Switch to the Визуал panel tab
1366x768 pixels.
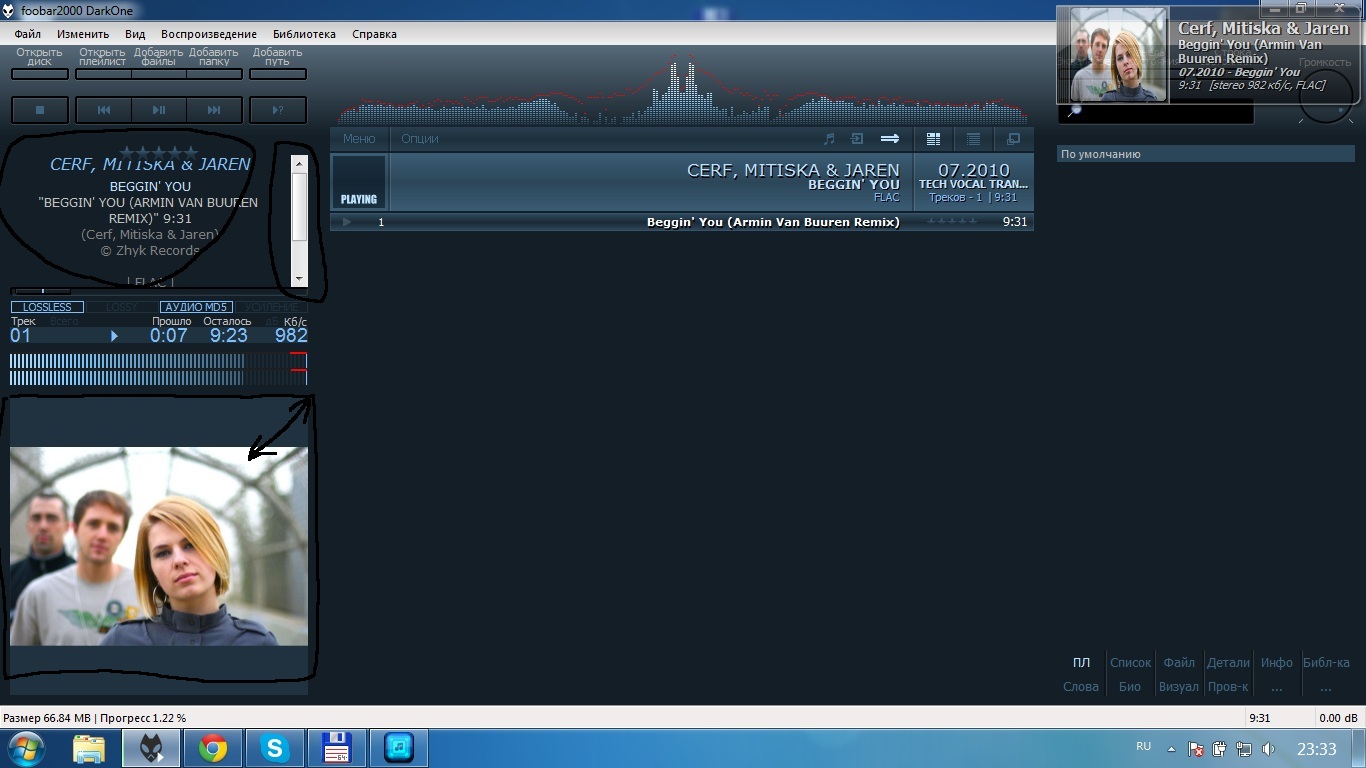point(1179,686)
